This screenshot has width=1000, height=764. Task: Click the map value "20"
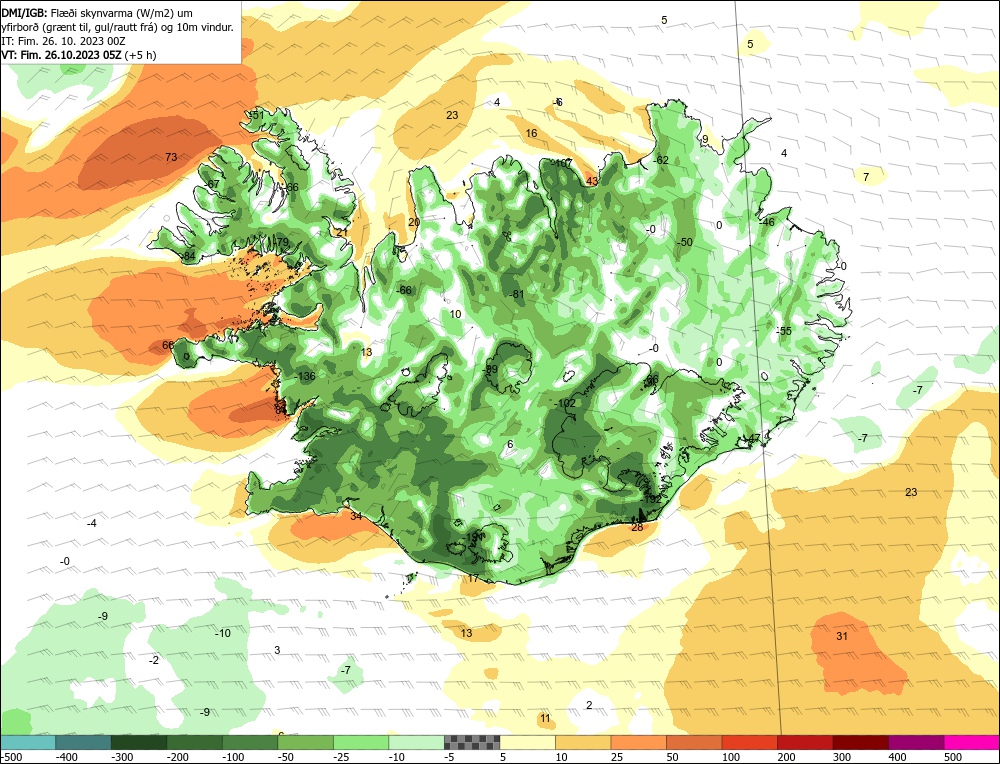point(414,223)
